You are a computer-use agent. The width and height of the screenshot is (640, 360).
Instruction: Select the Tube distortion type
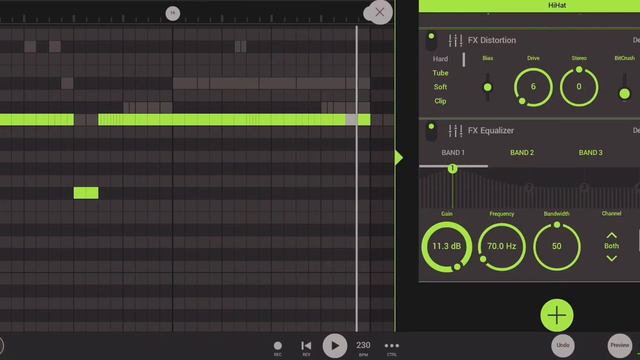pos(440,73)
